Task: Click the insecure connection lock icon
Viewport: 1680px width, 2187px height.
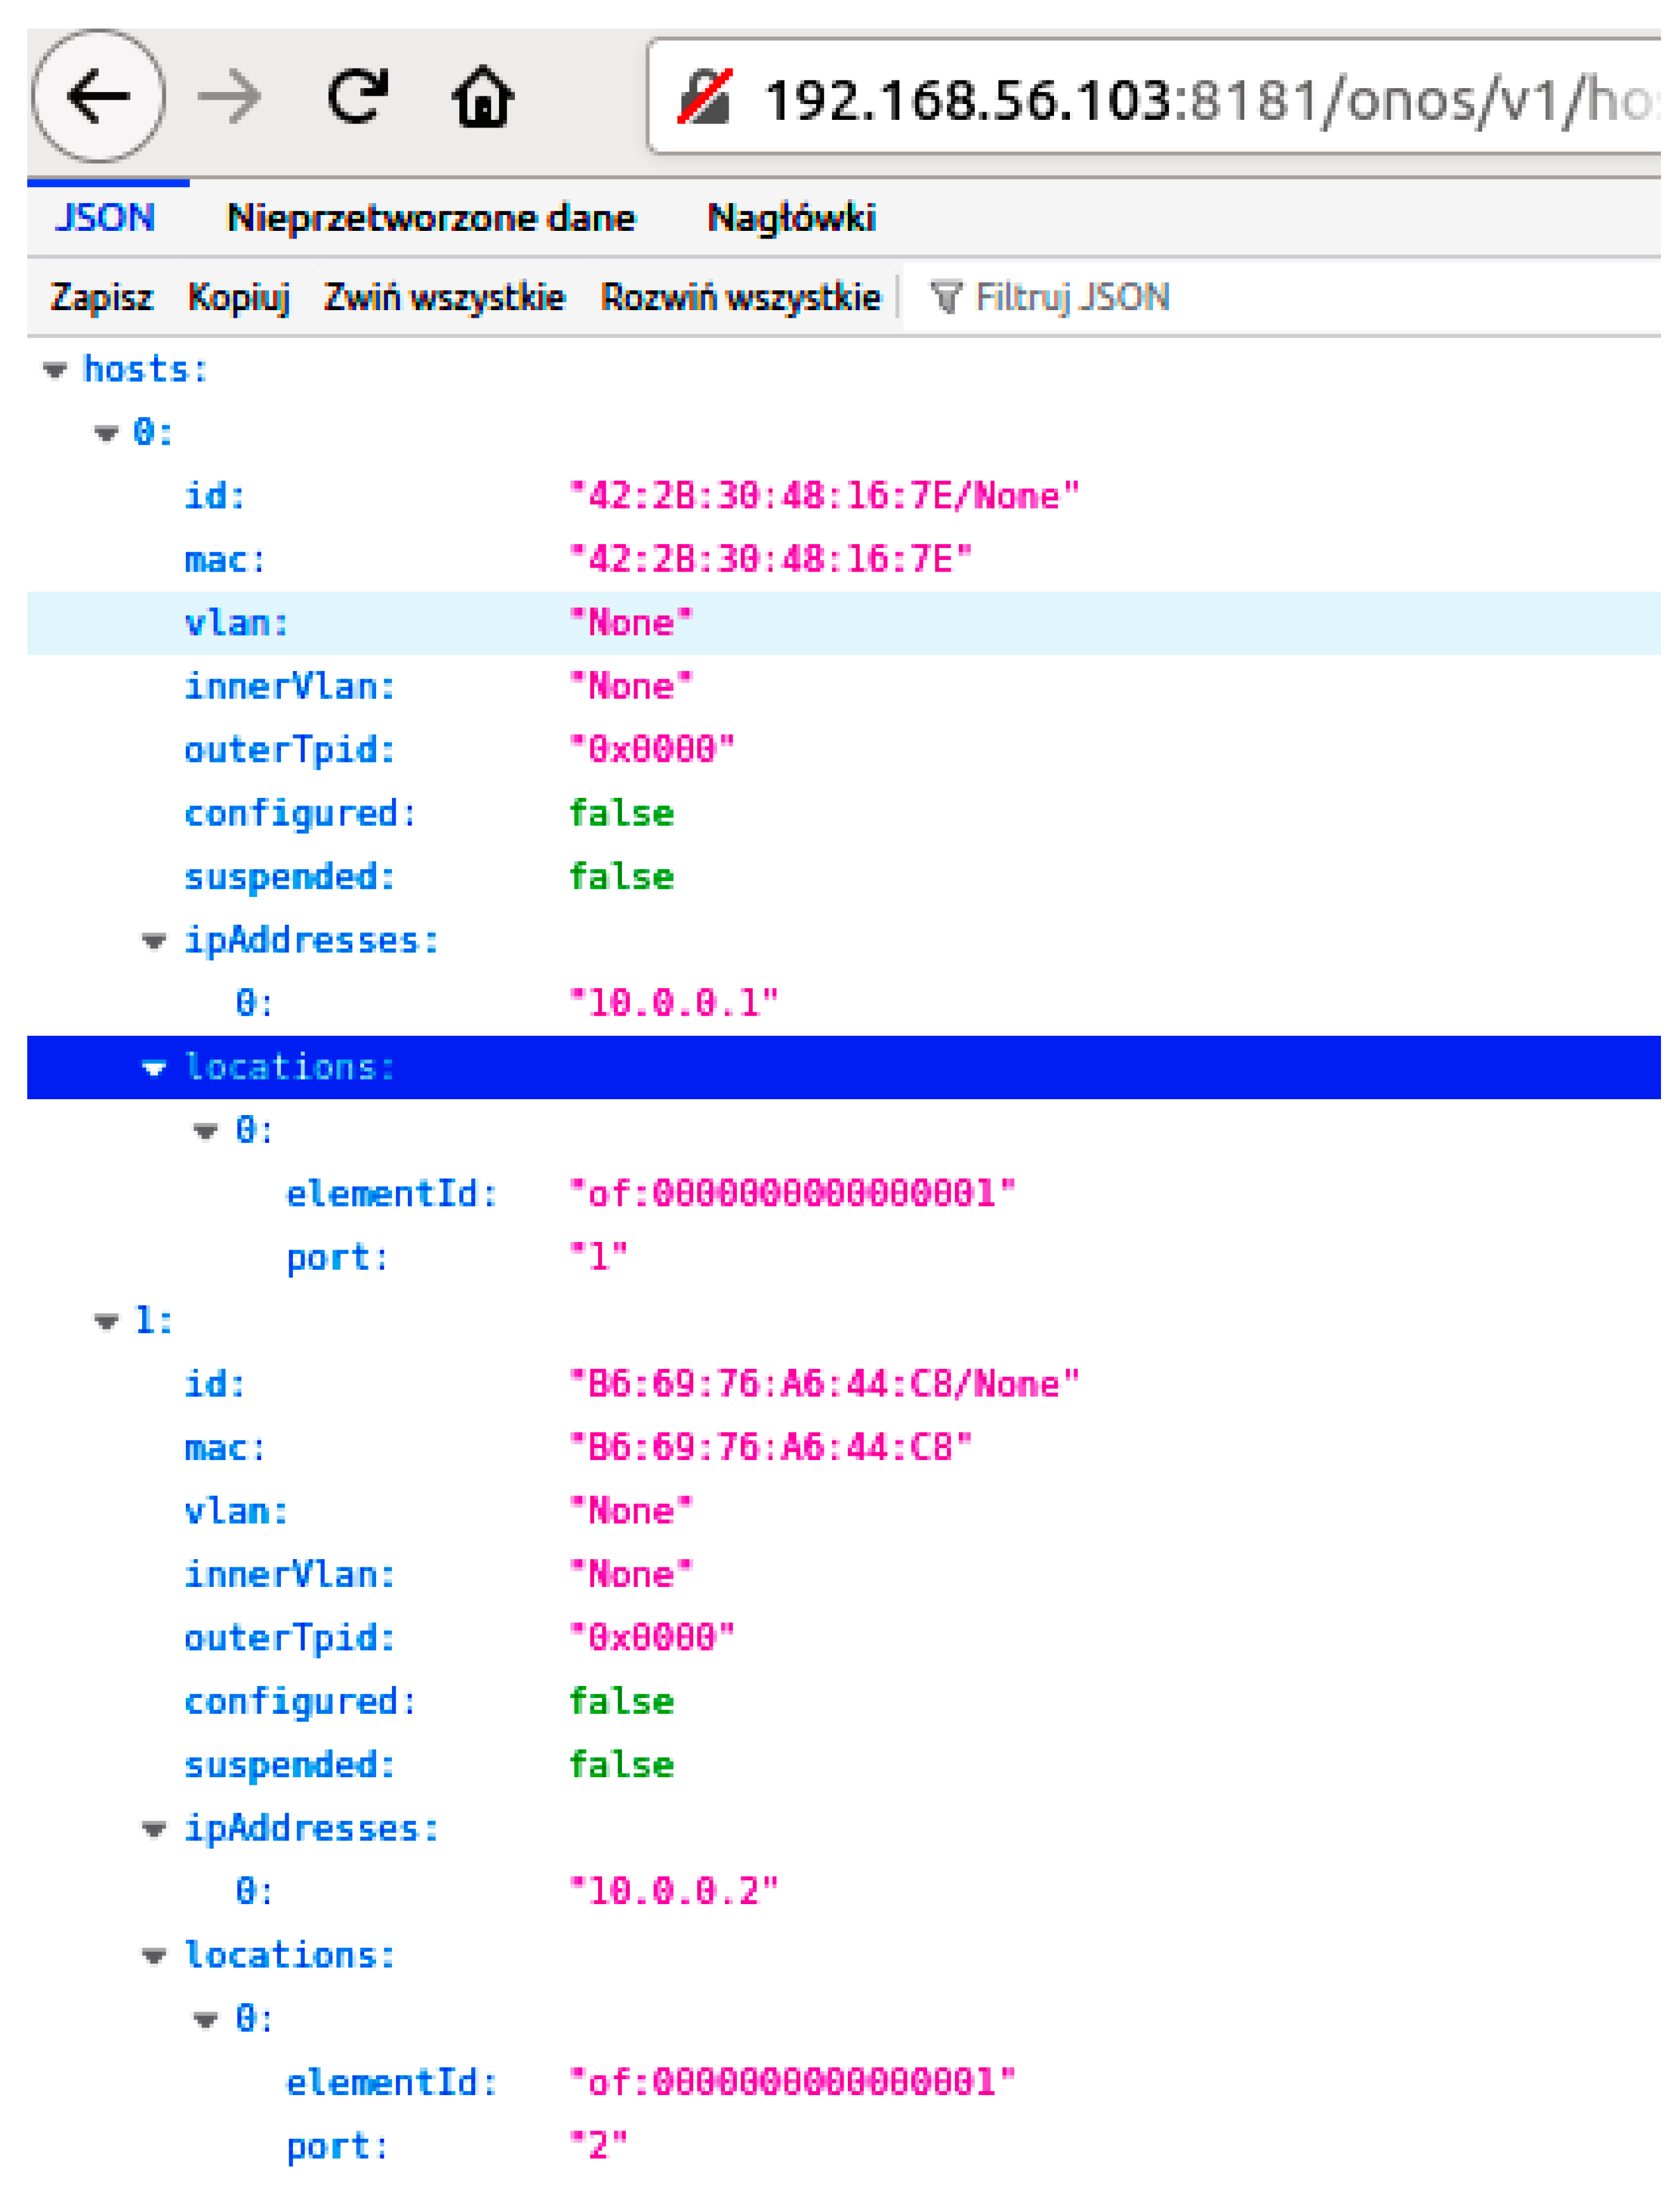Action: [x=705, y=98]
